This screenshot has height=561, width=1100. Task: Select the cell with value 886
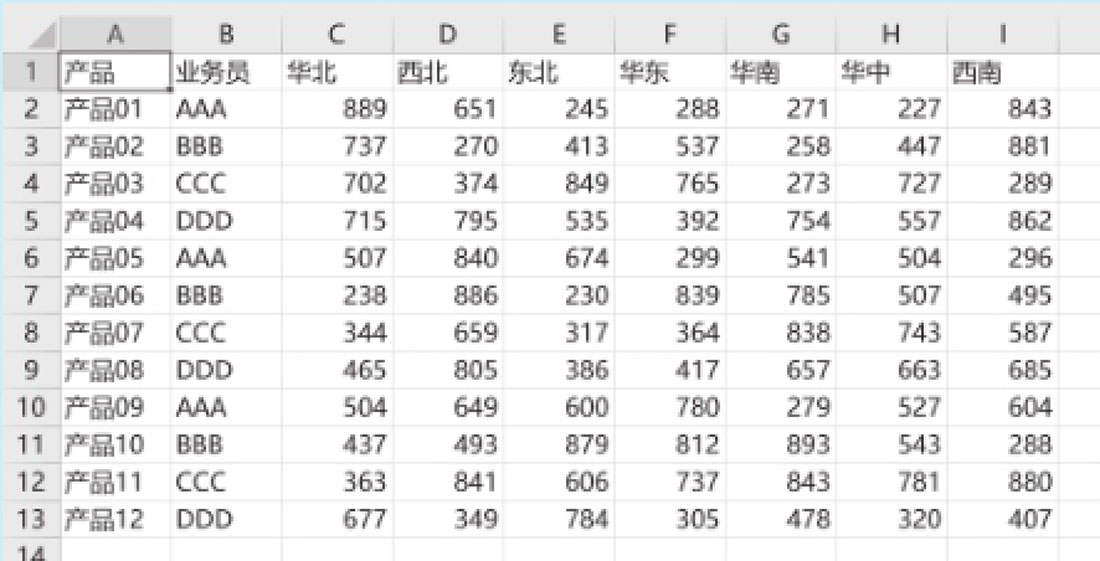coord(448,296)
